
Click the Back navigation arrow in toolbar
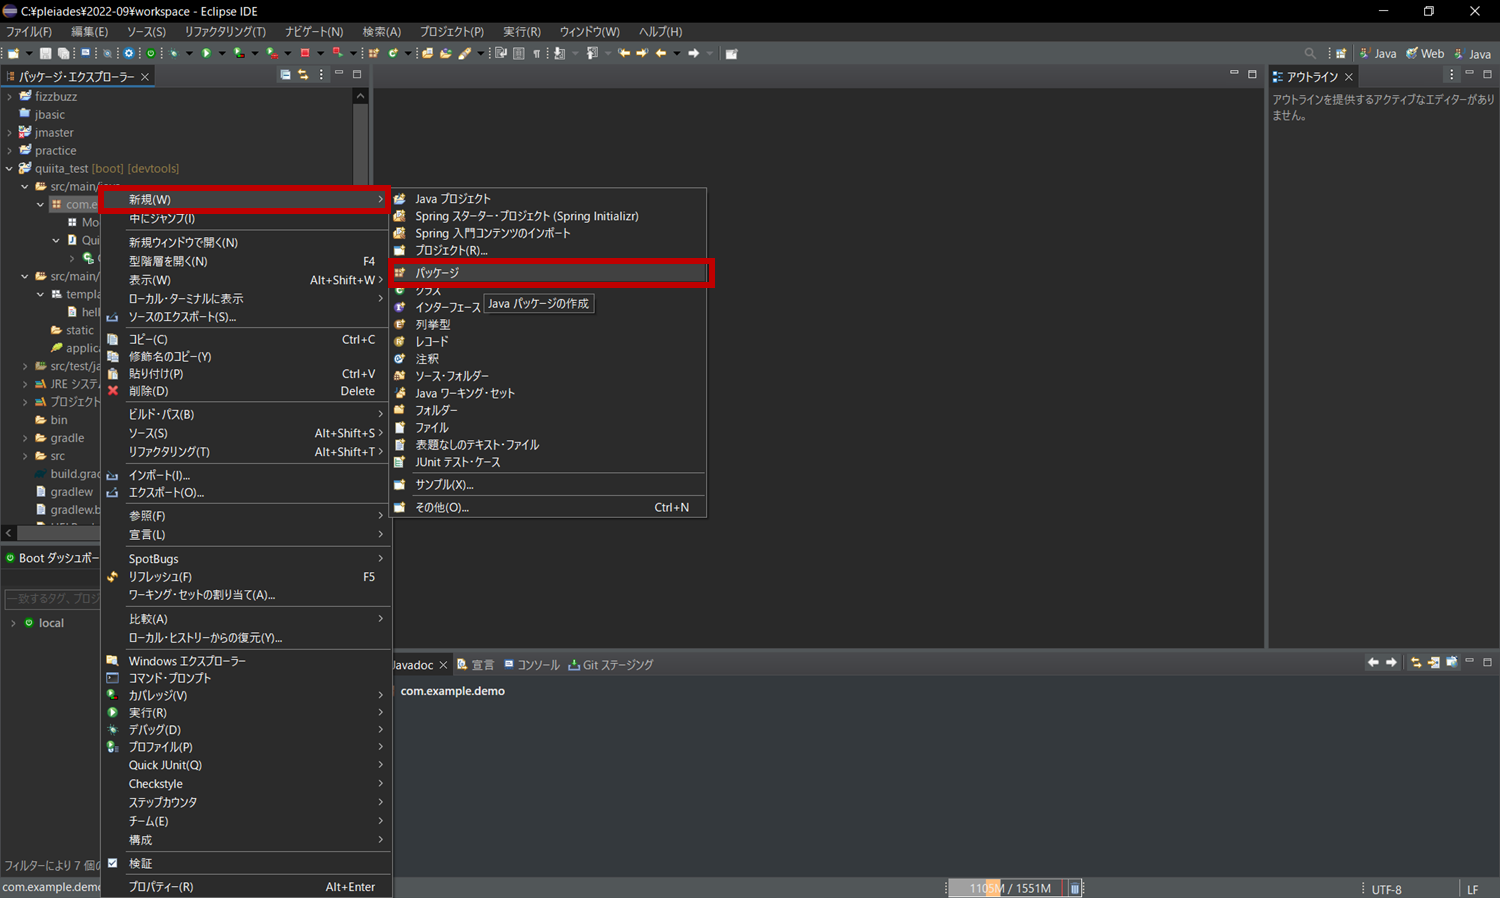point(660,53)
